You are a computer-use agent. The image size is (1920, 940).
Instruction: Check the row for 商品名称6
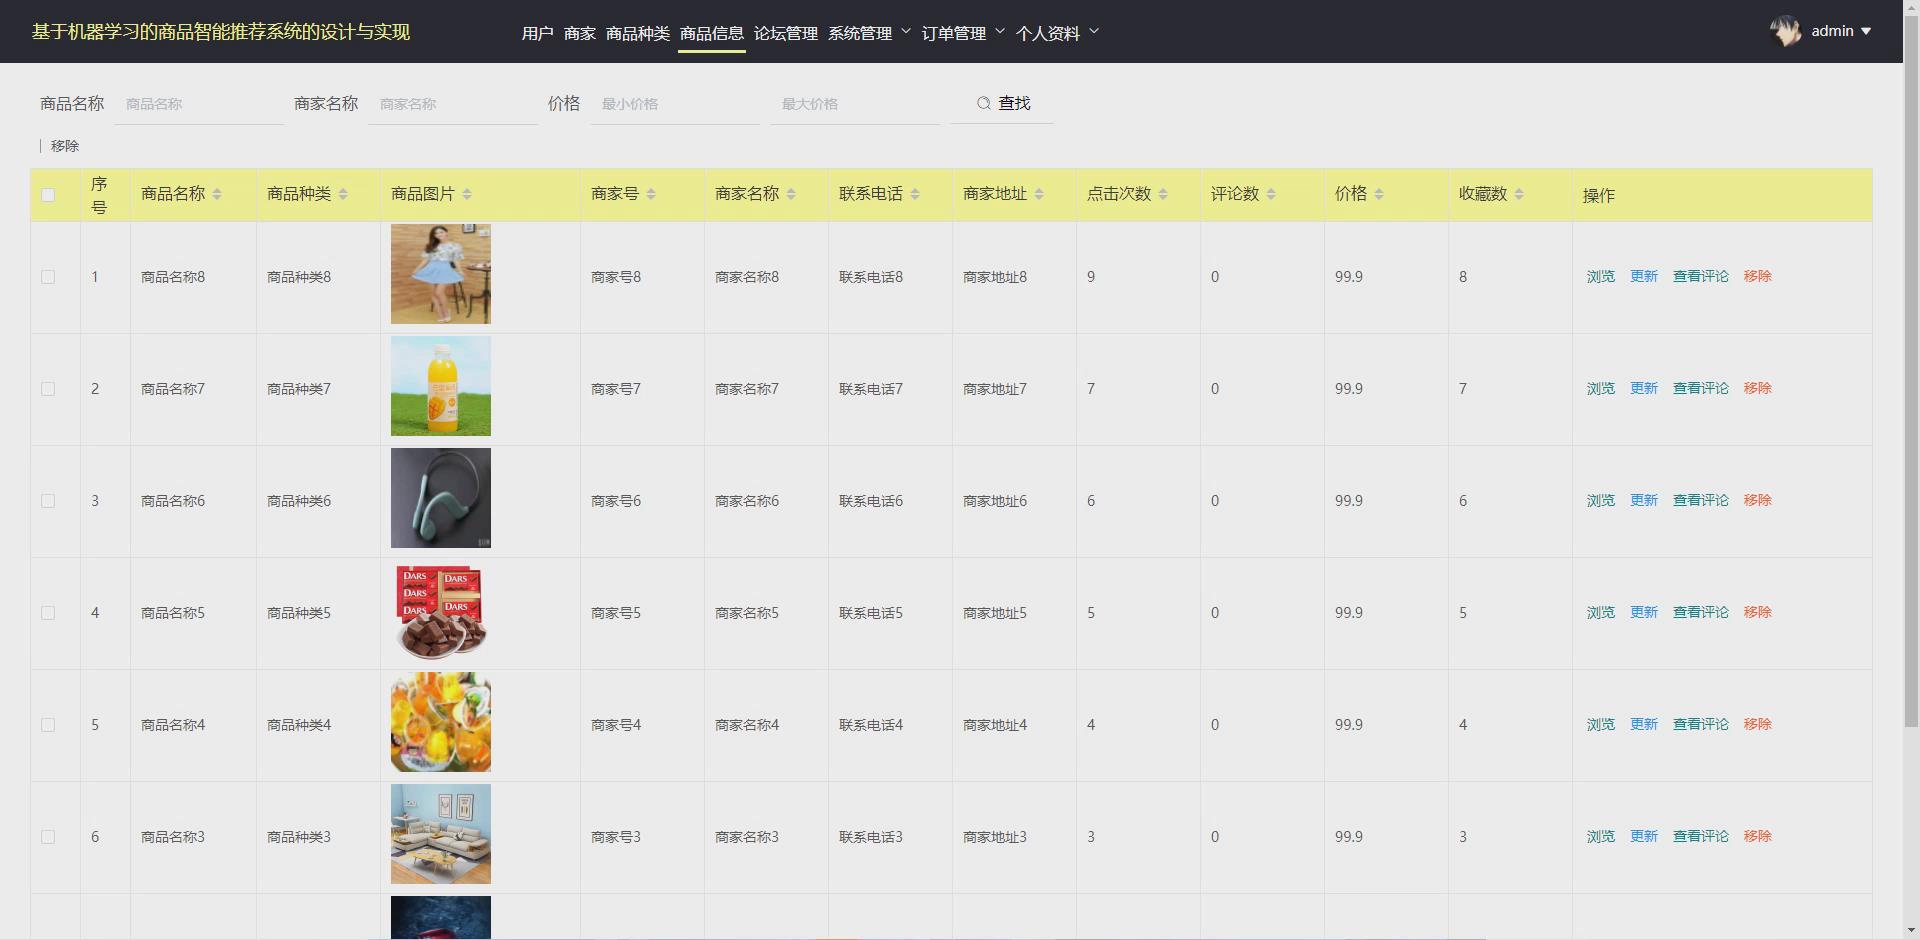pyautogui.click(x=48, y=501)
